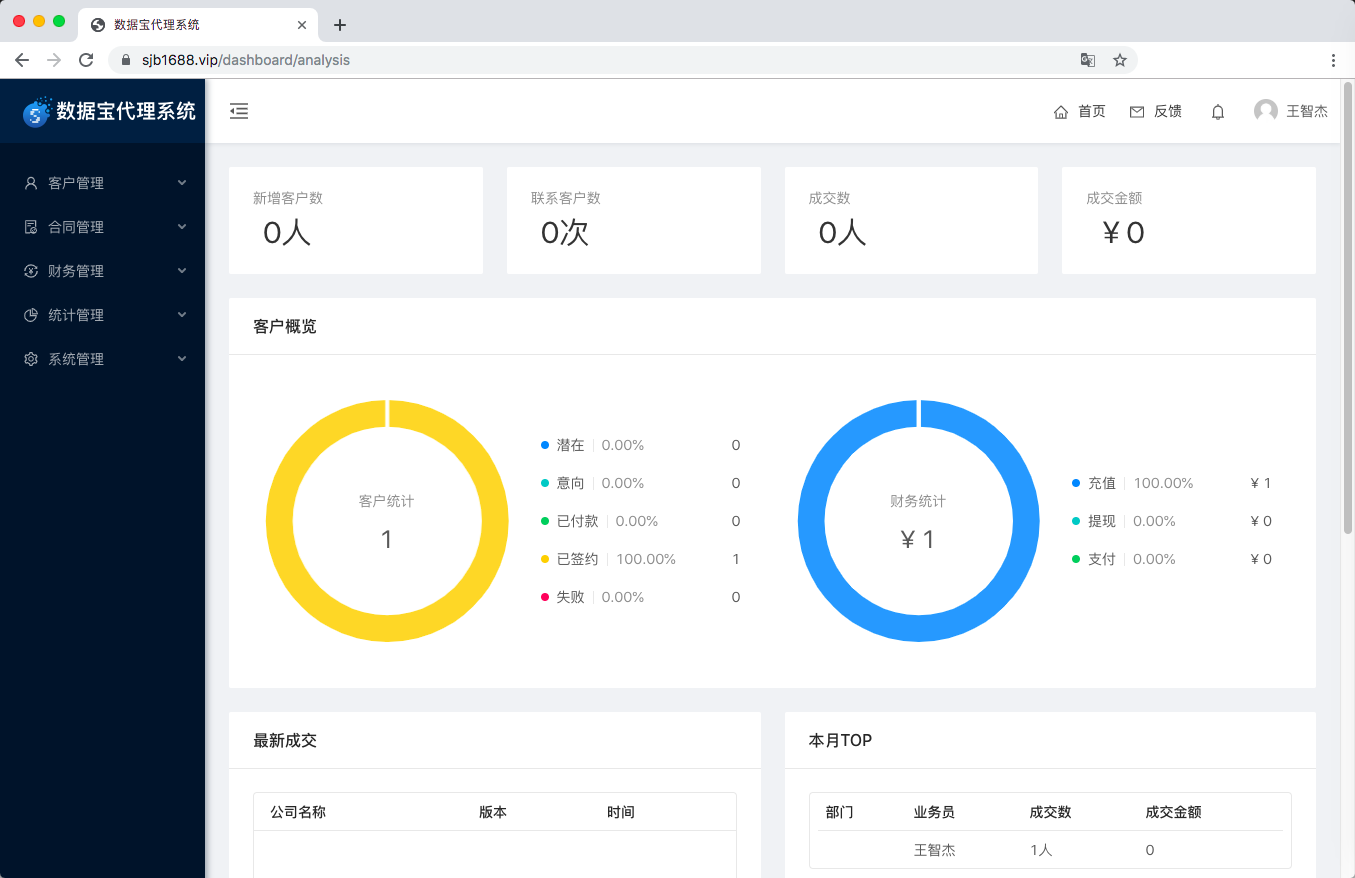Click the user avatar of 王智杰
The width and height of the screenshot is (1355, 878).
point(1266,111)
